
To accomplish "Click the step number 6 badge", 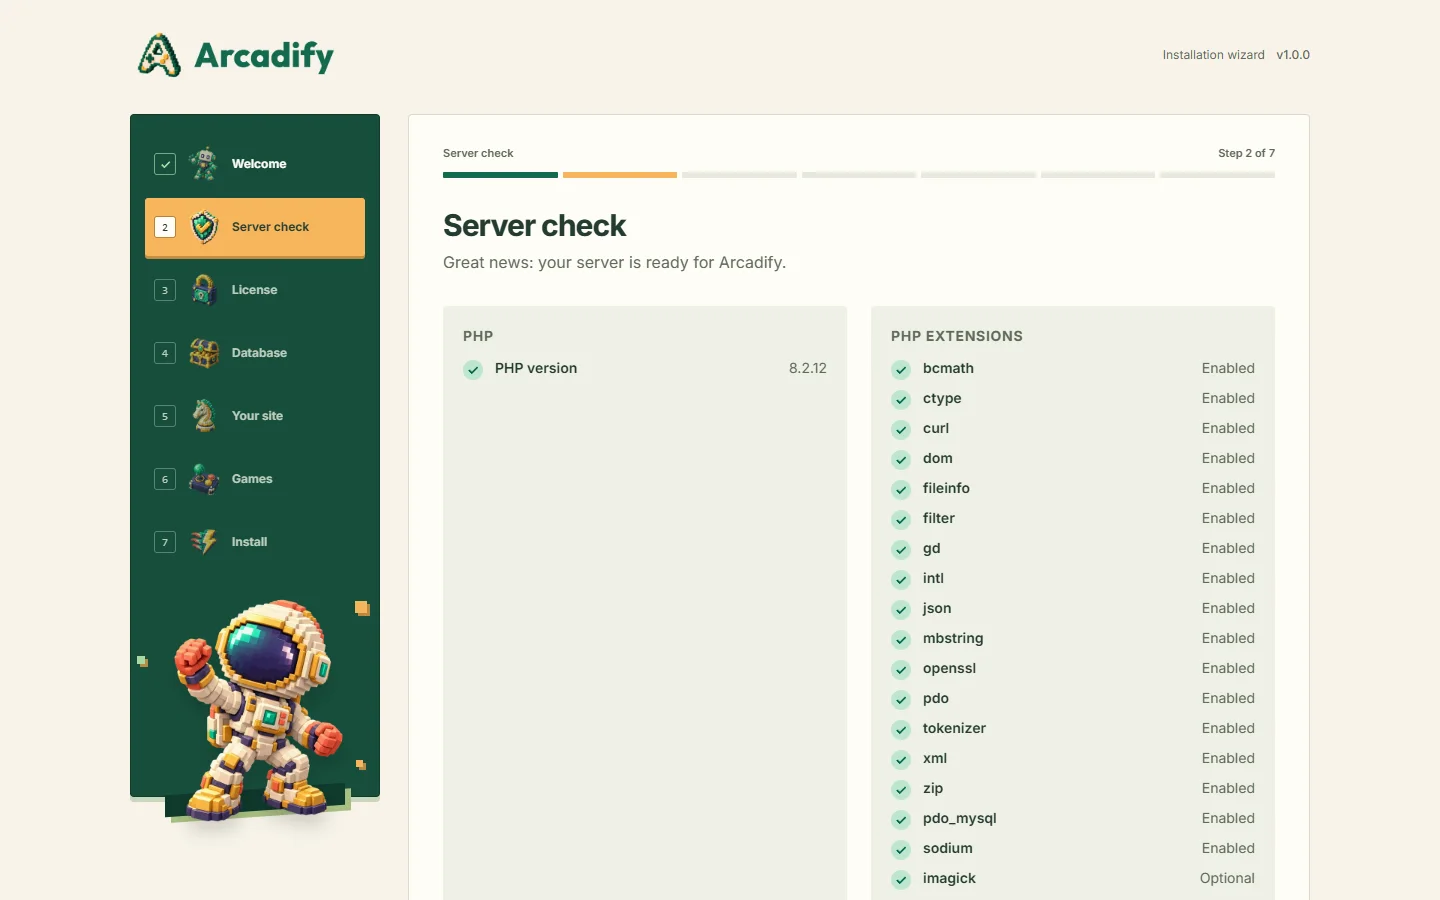I will pos(165,479).
